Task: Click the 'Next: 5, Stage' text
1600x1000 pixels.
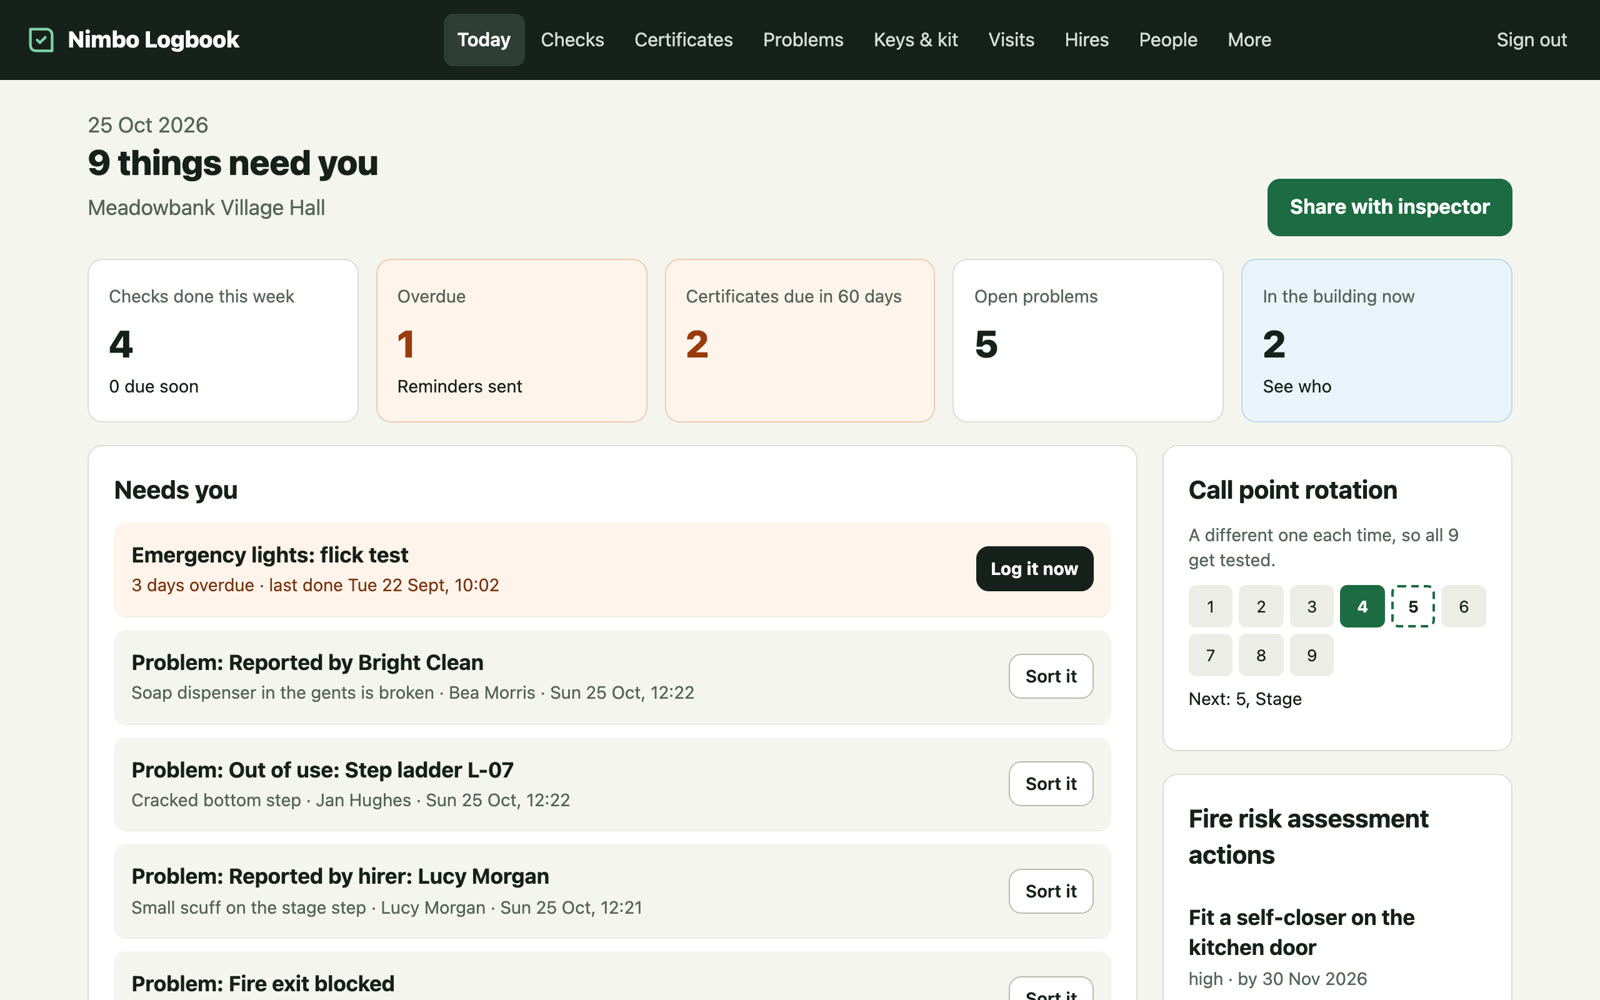Action: 1245,699
